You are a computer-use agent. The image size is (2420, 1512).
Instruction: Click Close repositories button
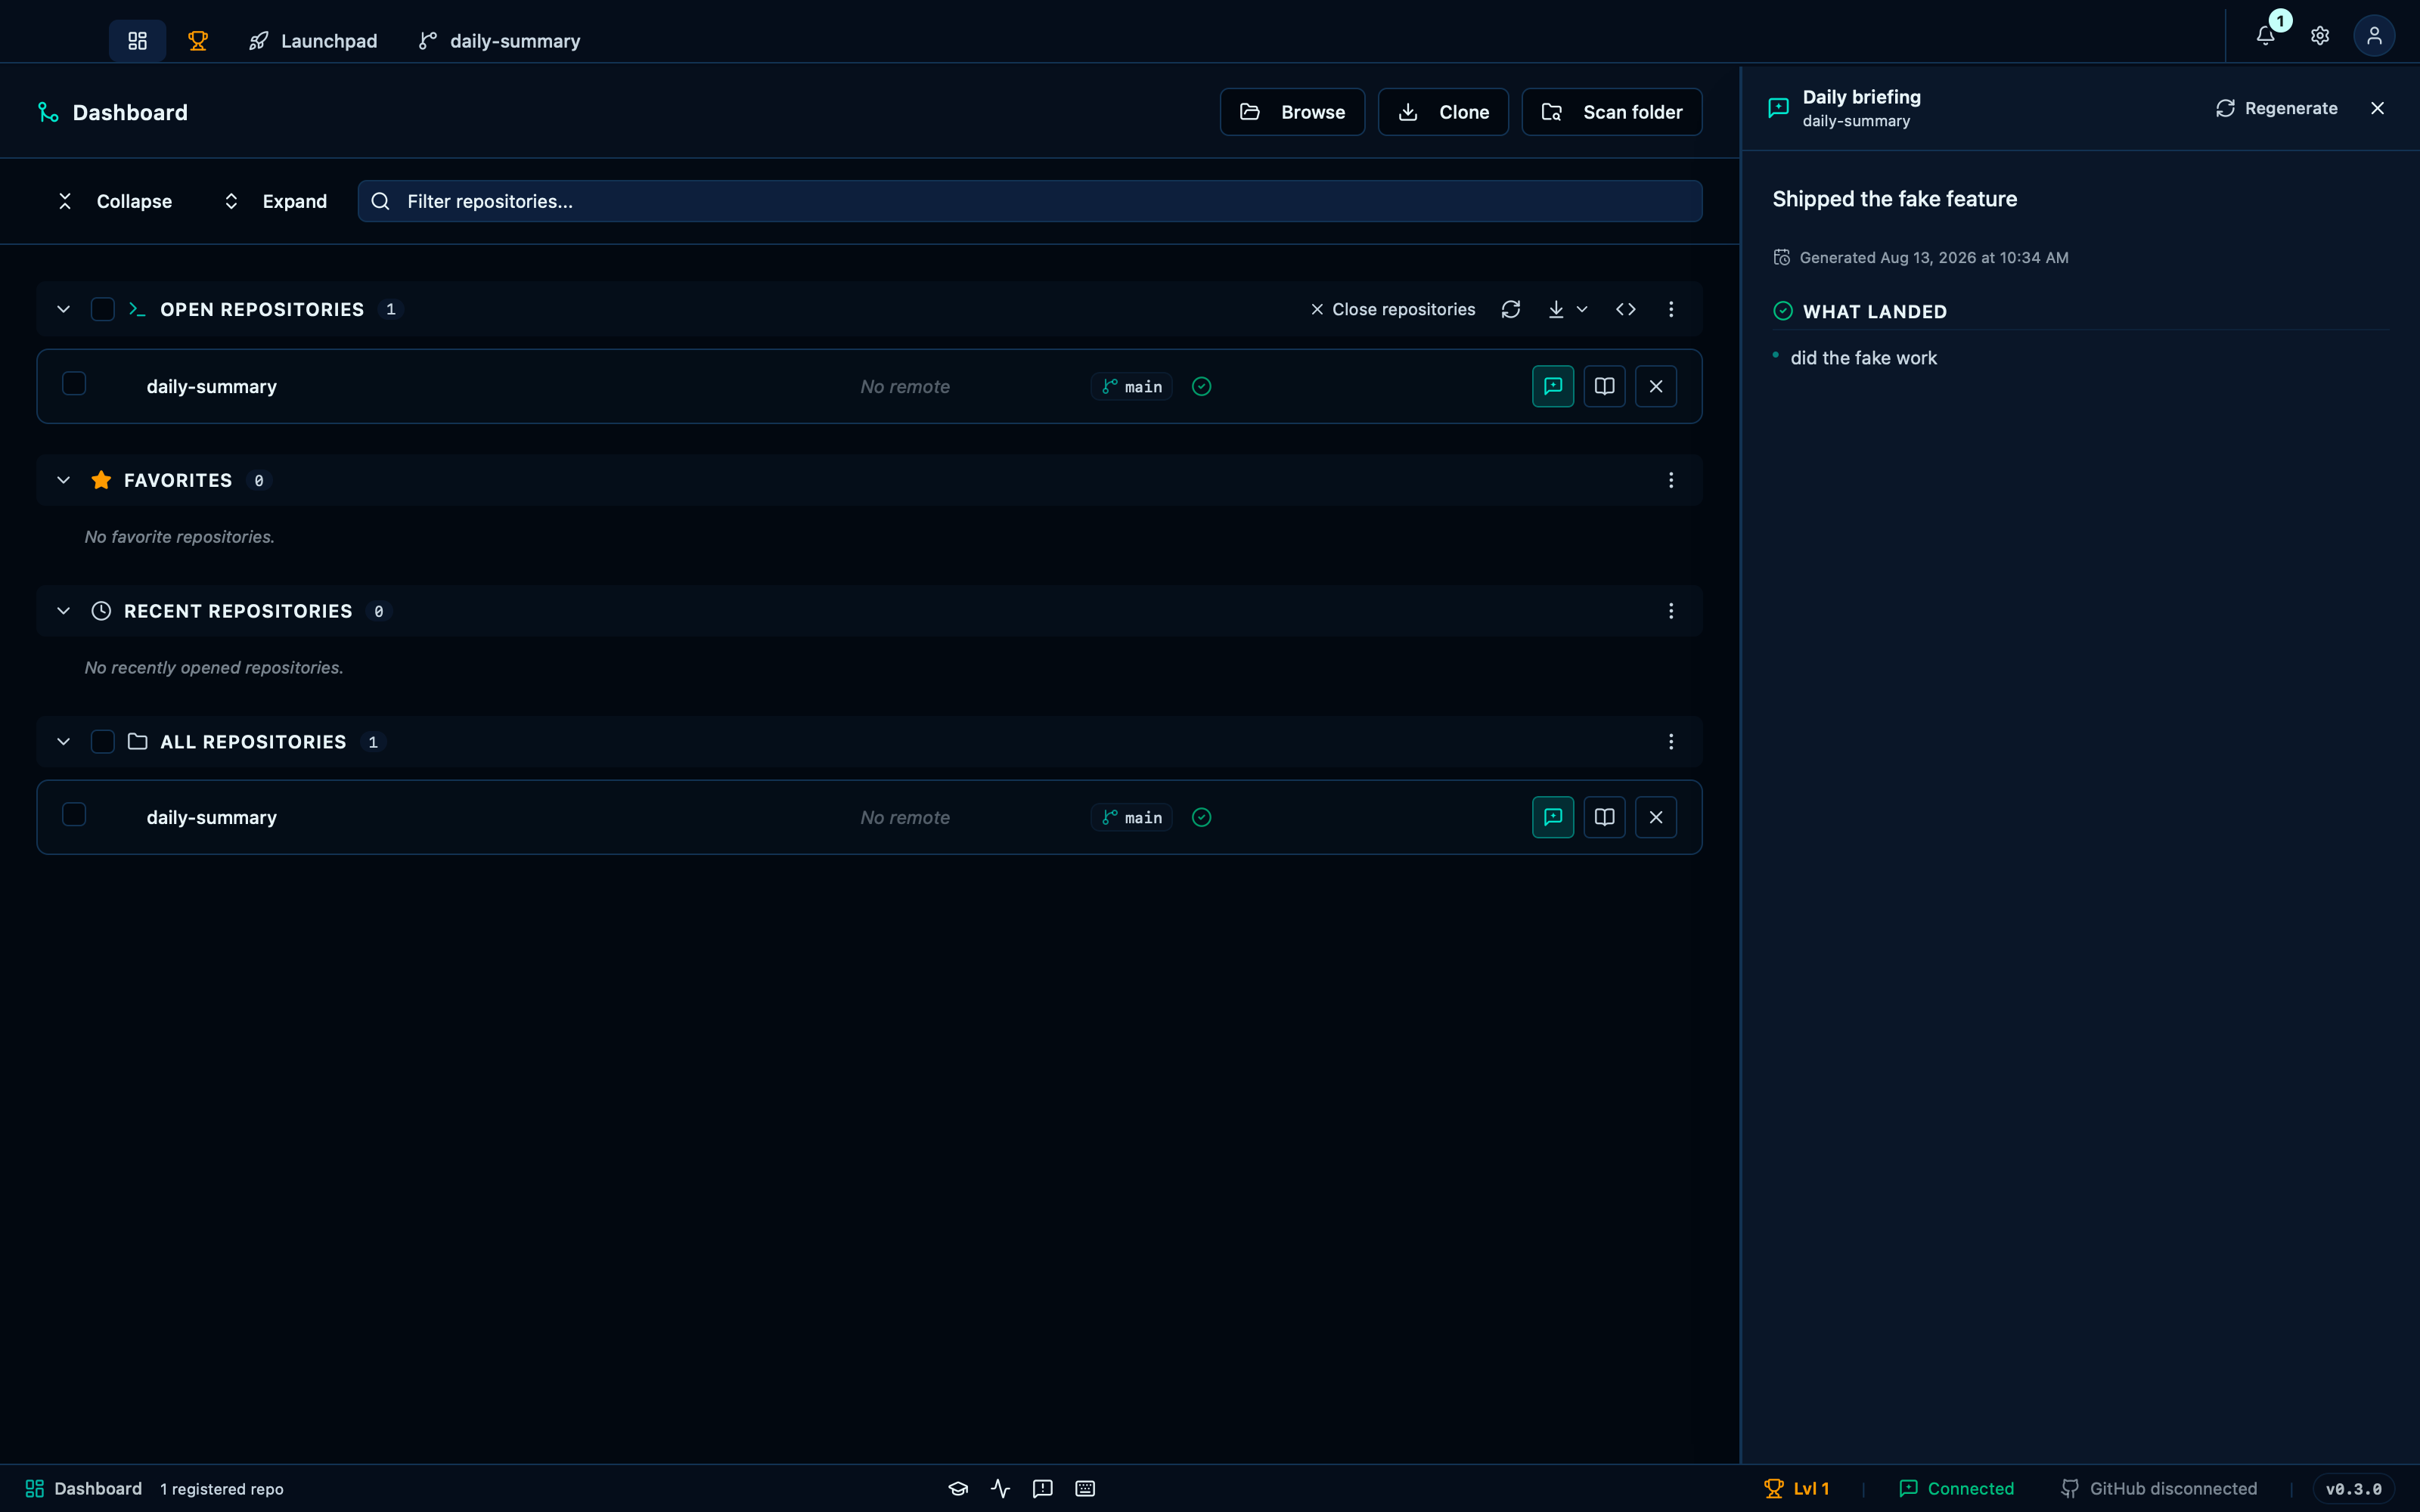(x=1393, y=309)
